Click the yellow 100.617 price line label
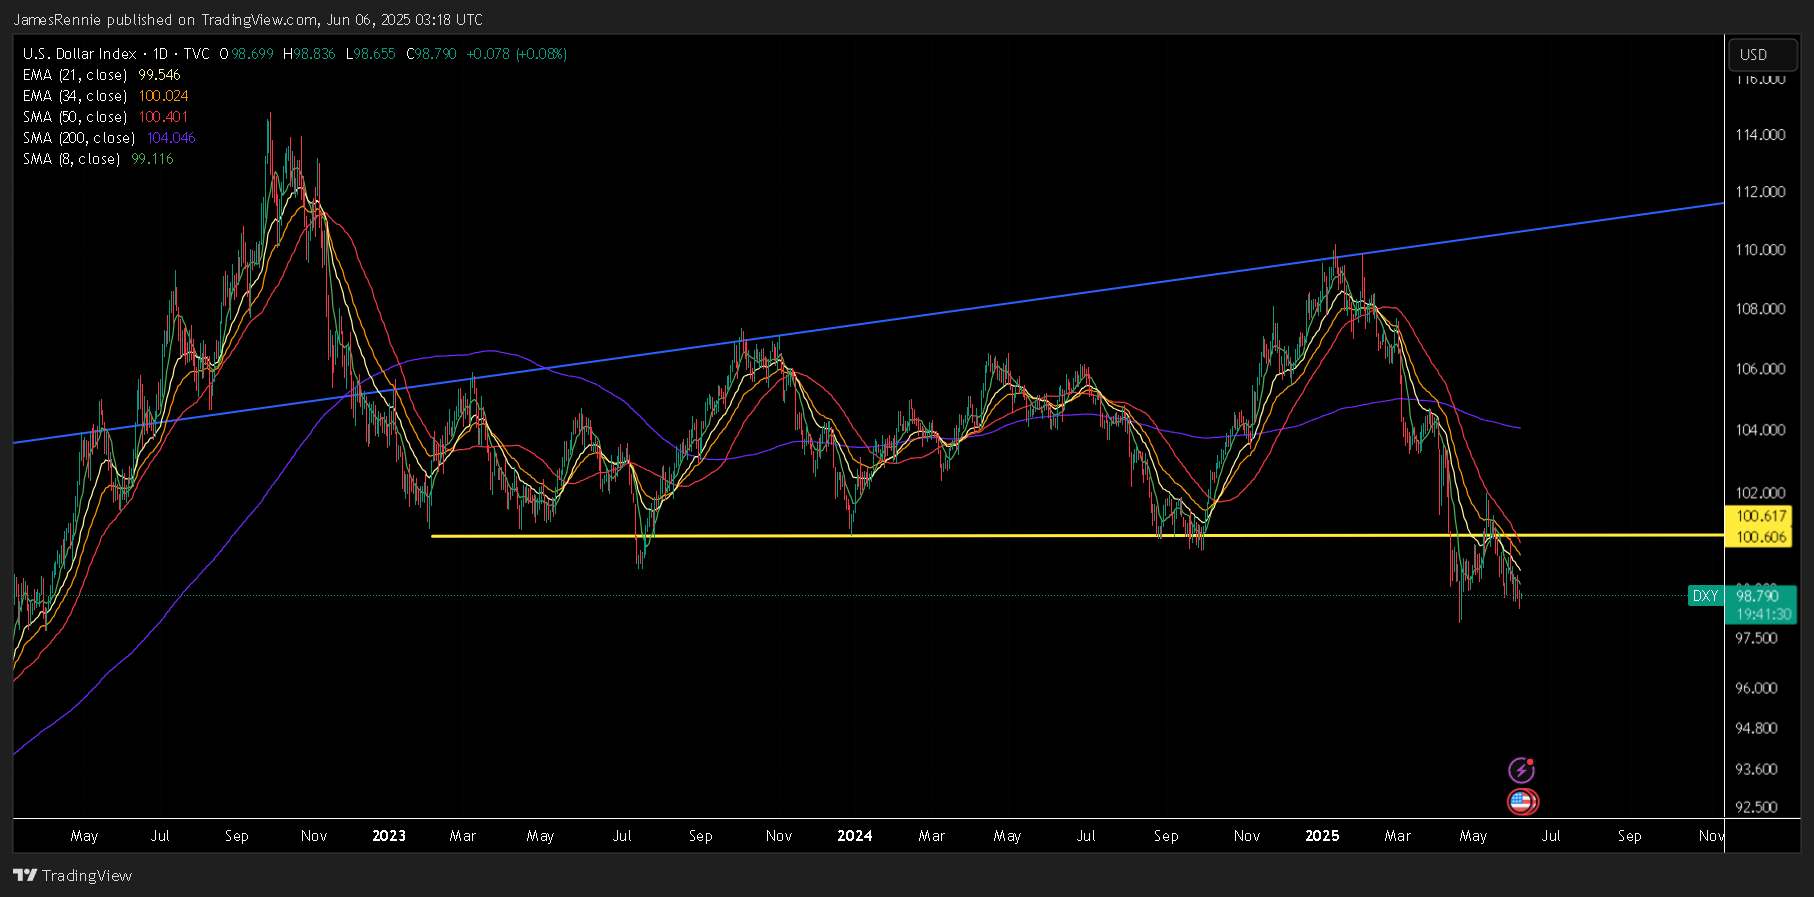This screenshot has width=1814, height=897. point(1761,516)
